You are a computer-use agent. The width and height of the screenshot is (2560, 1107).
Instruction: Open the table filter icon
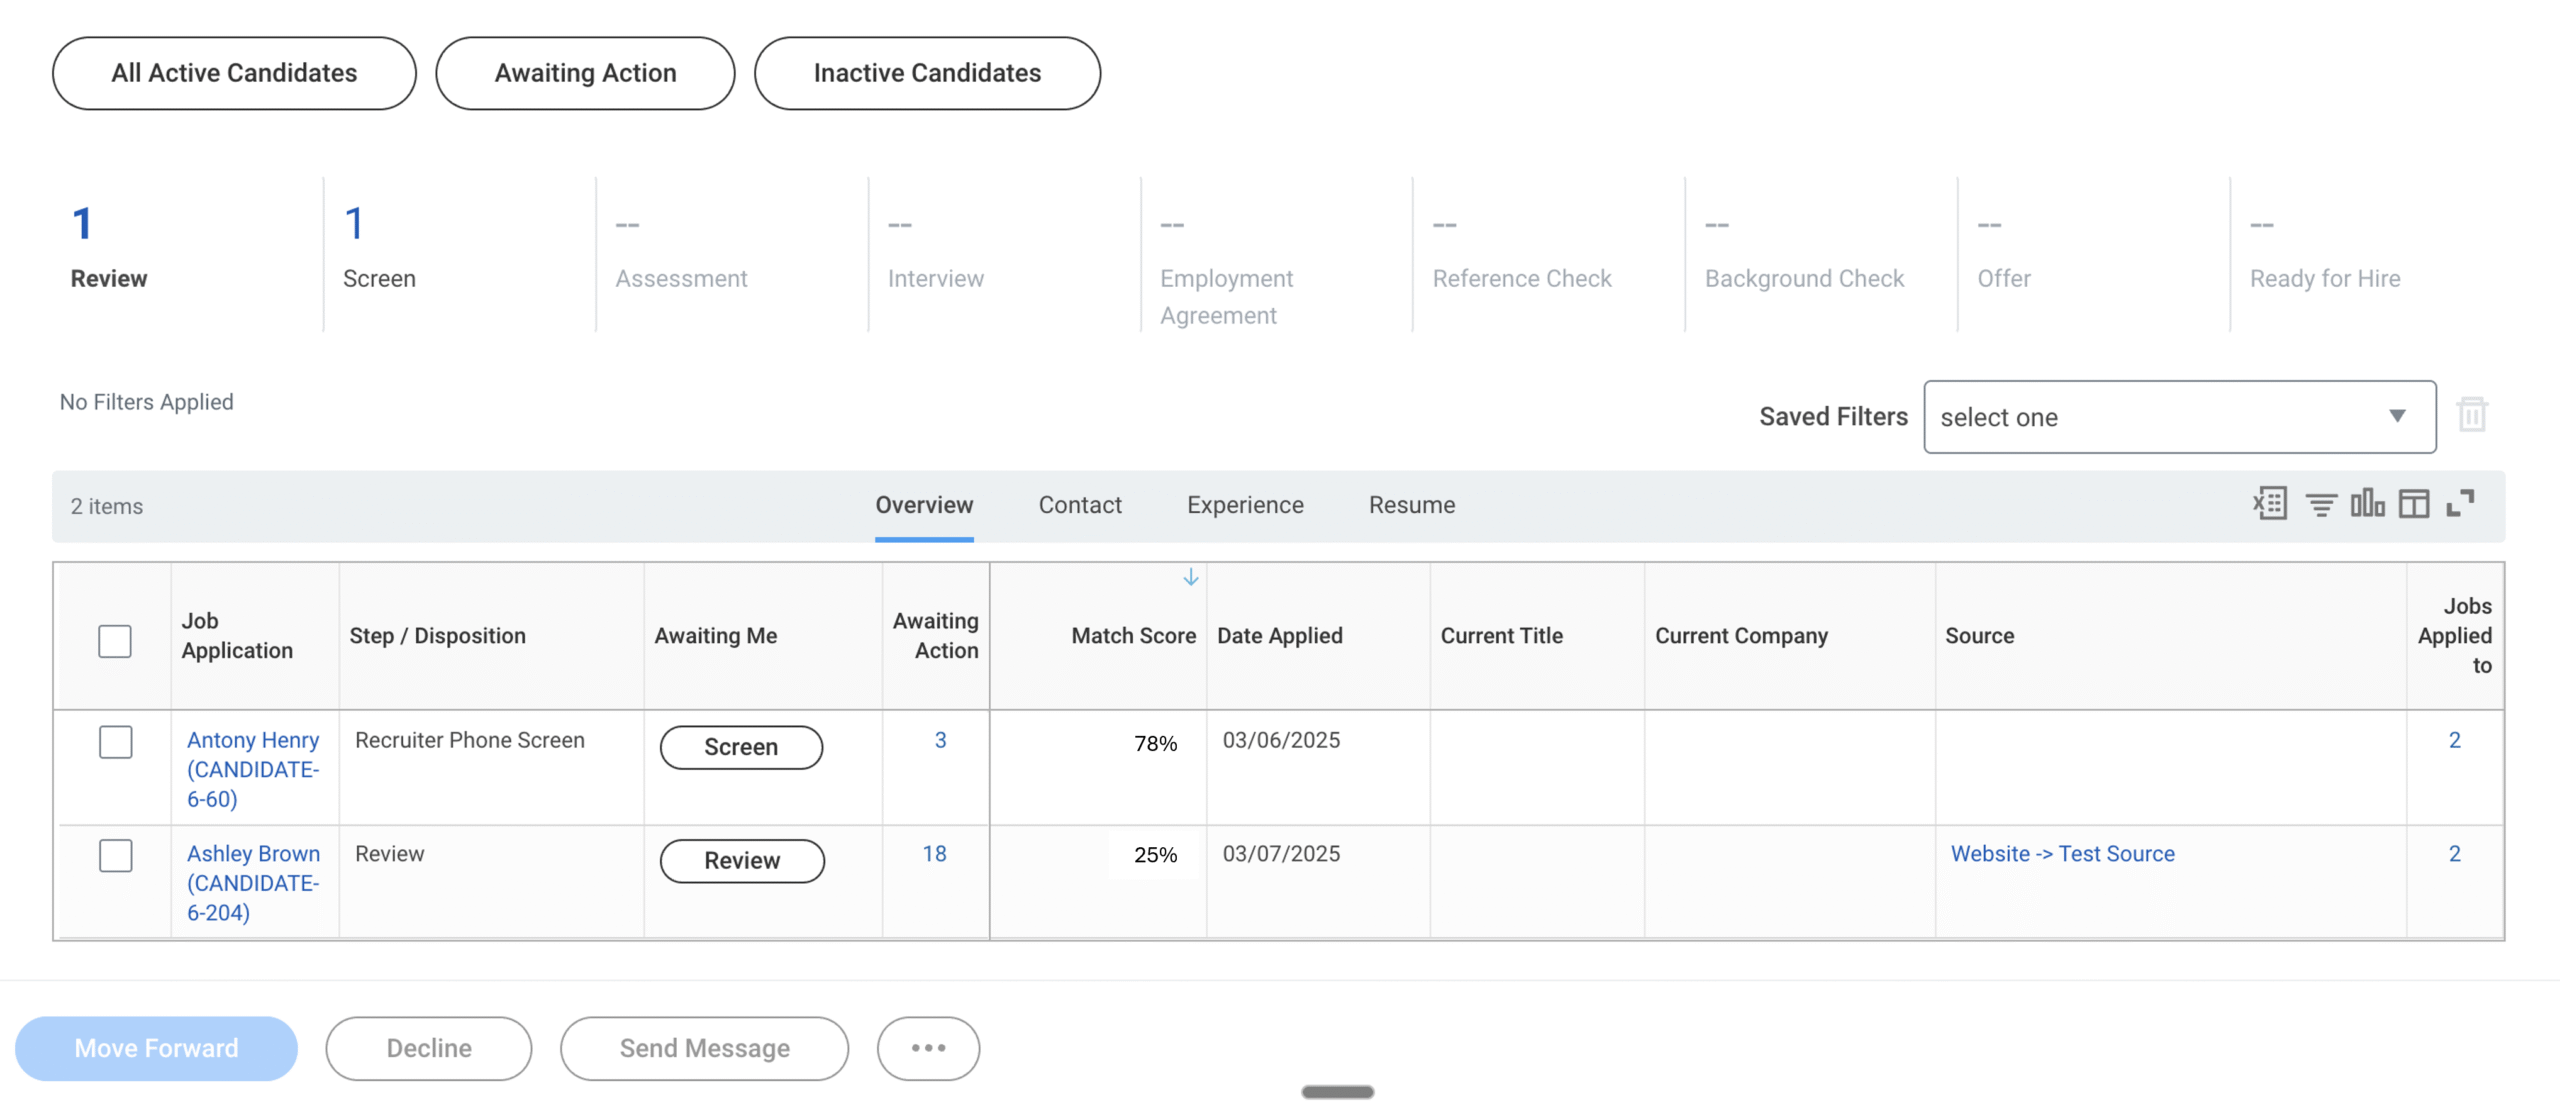(x=2321, y=504)
